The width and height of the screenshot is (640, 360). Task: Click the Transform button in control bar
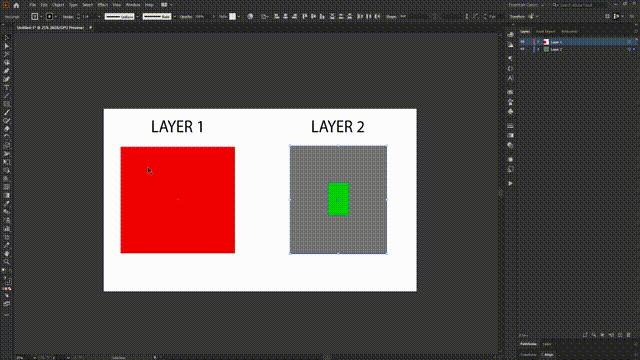(x=517, y=16)
